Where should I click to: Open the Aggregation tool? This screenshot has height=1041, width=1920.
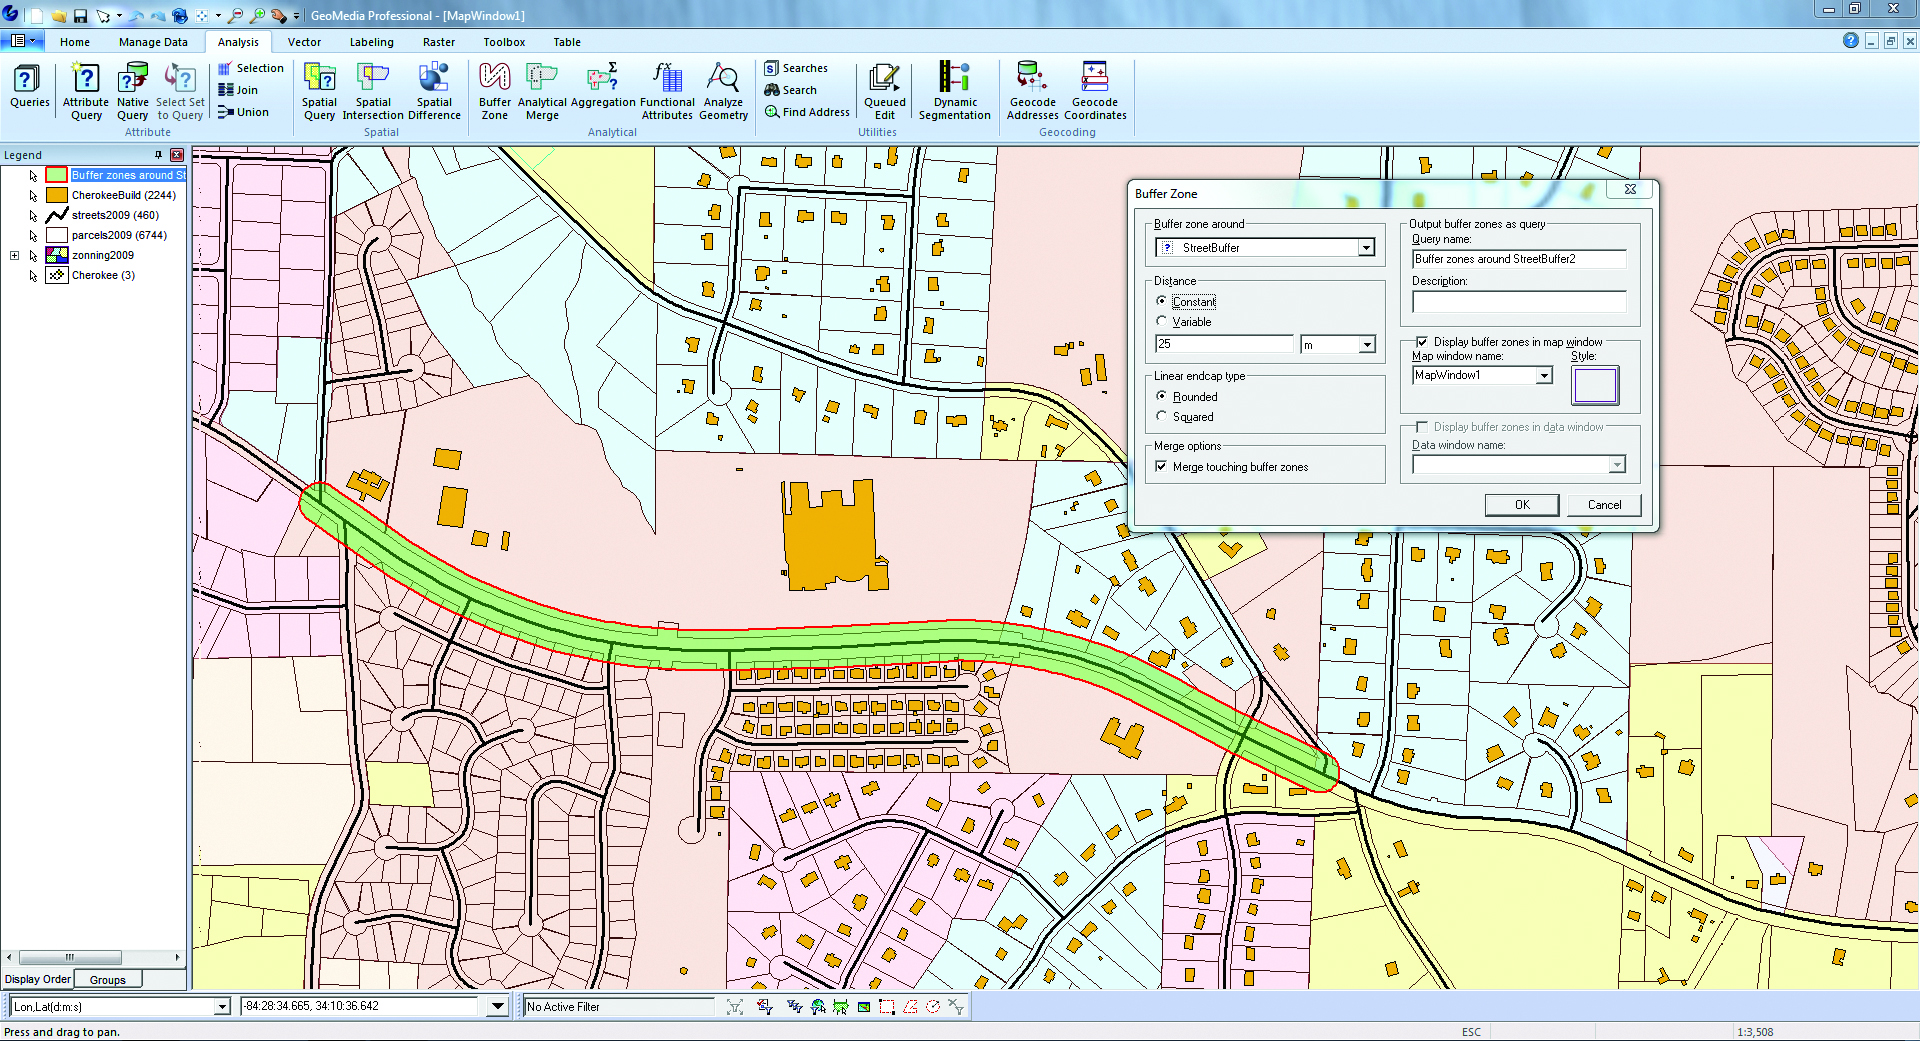[x=603, y=86]
